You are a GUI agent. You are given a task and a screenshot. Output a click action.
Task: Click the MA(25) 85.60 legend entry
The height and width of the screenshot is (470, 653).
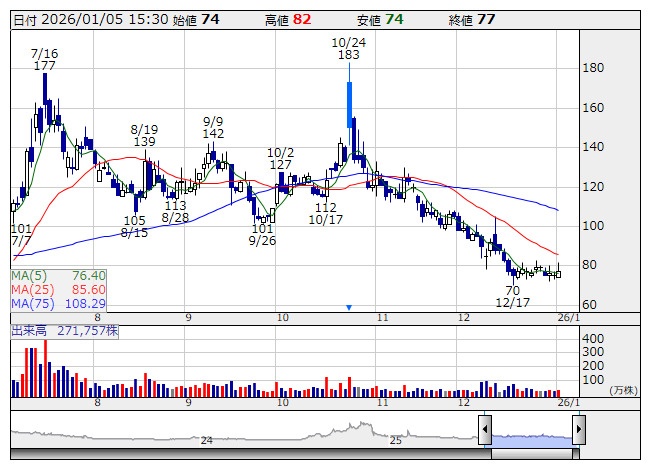(x=58, y=289)
